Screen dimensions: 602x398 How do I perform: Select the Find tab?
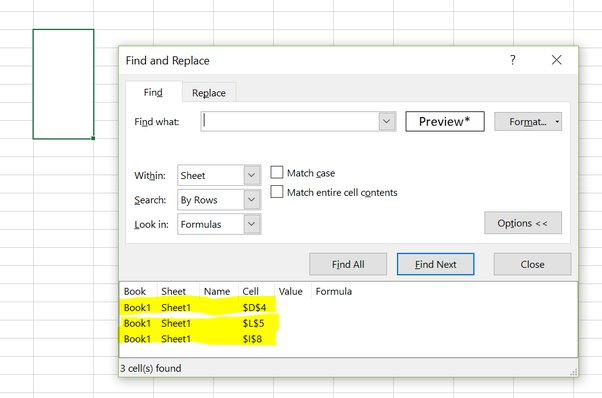click(153, 92)
